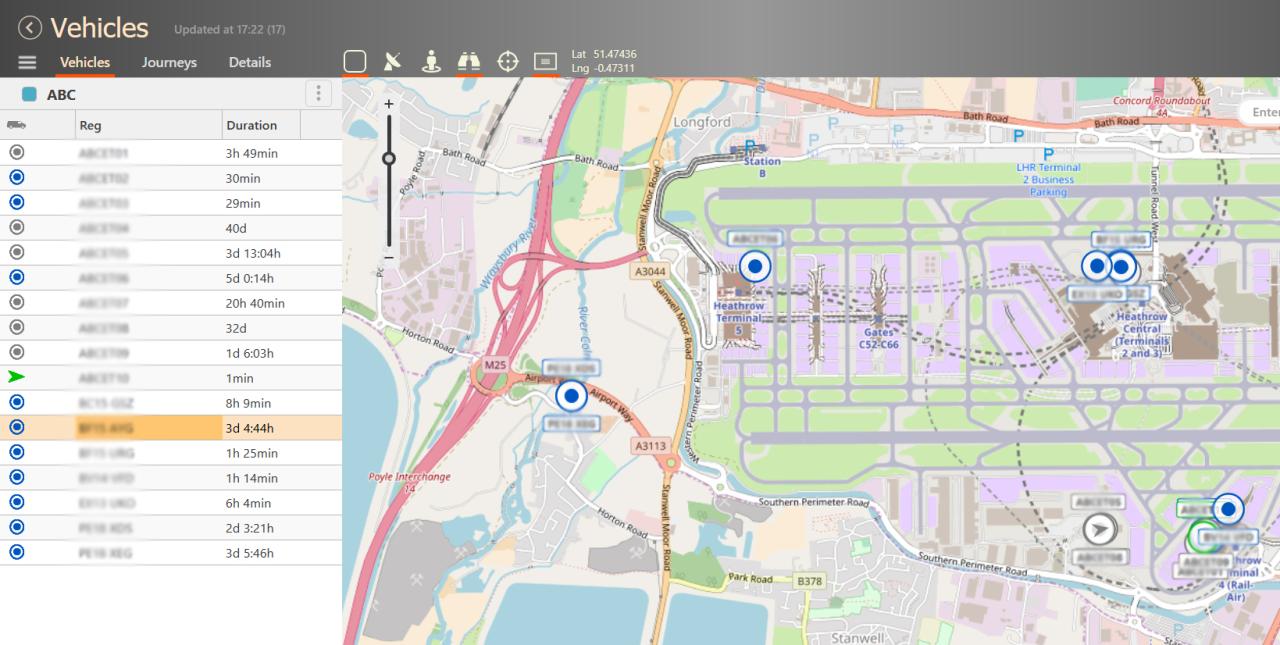
Task: Select the status radio icon next to ABCET01
Action: [14, 151]
